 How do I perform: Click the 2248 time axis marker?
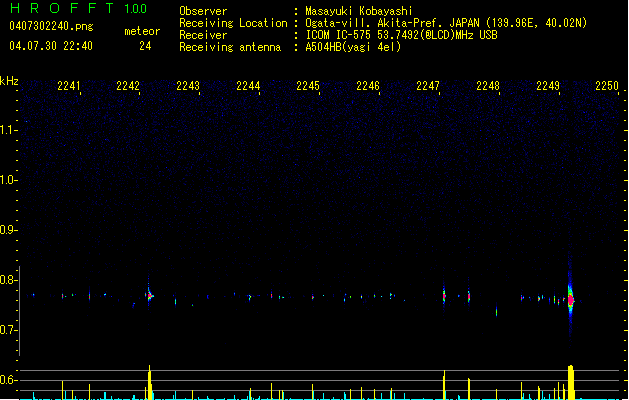pyautogui.click(x=488, y=85)
